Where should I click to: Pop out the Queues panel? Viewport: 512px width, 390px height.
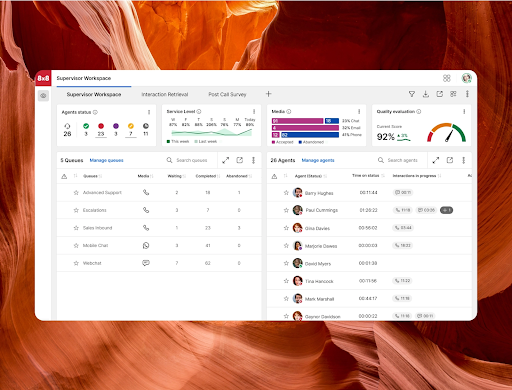pos(240,160)
